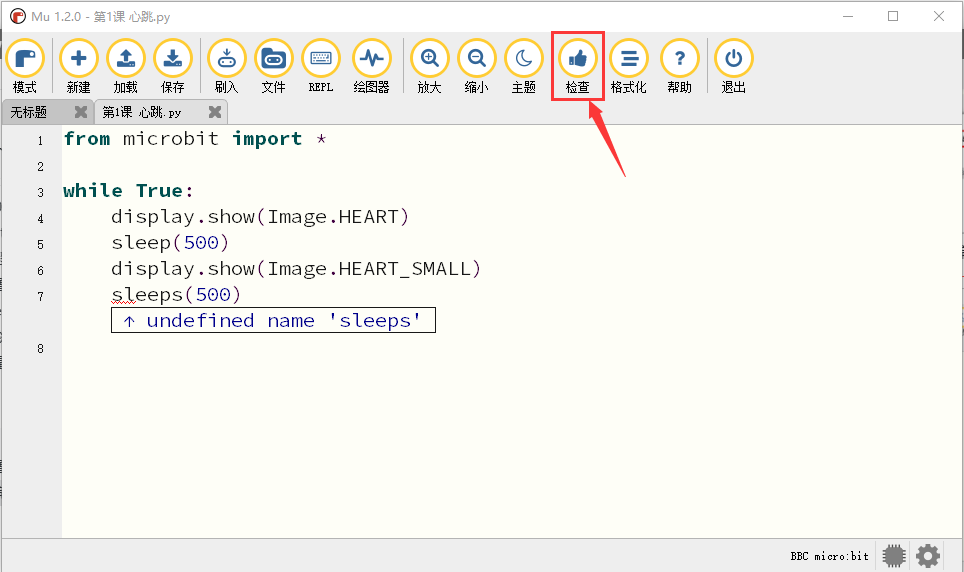
Task: Quit Mu with 退出
Action: point(733,66)
